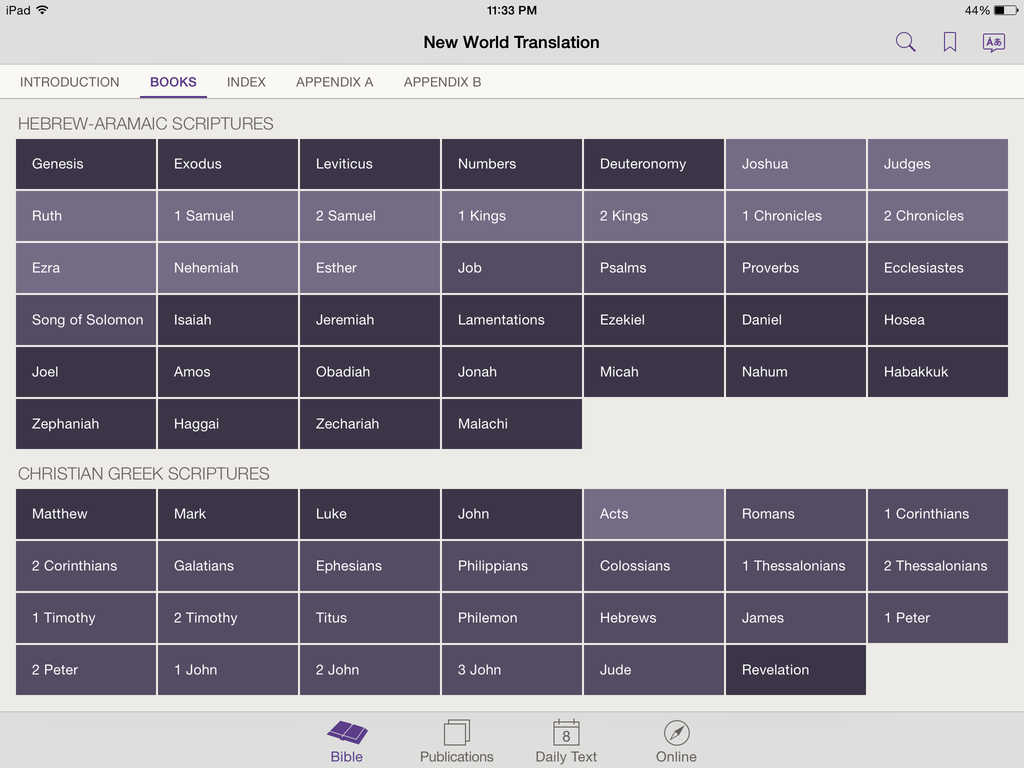Open the book of Daniel
This screenshot has width=1024, height=768.
coord(795,320)
